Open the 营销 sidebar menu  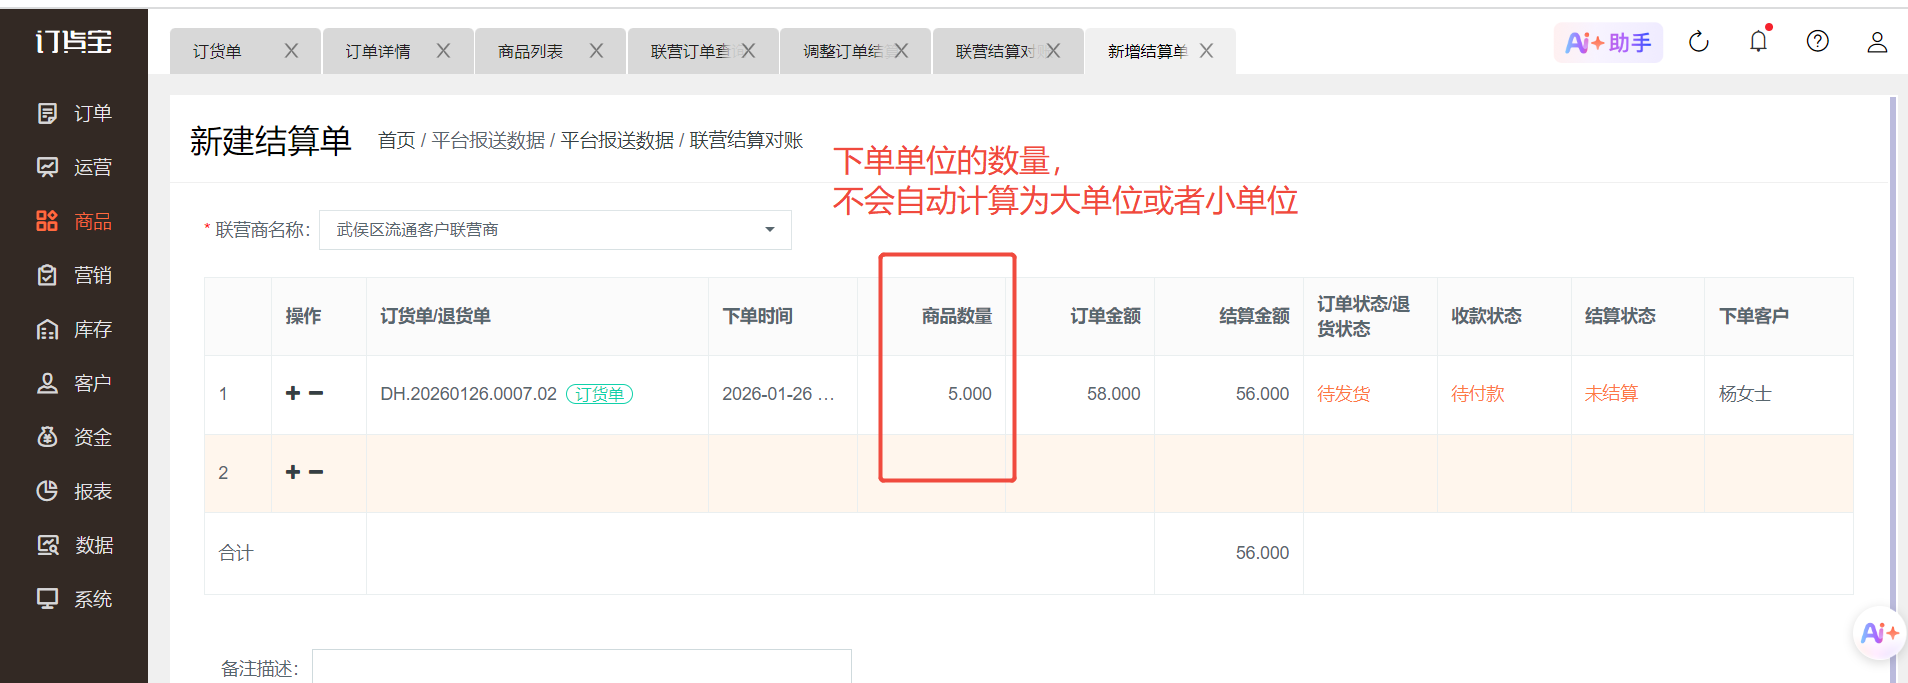[74, 275]
